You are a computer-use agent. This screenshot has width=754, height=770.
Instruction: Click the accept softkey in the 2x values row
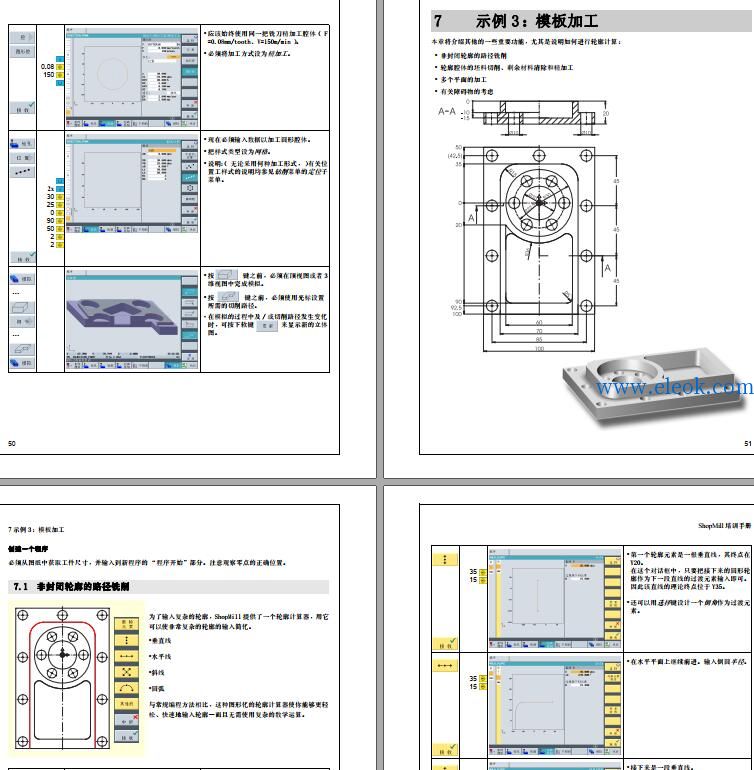click(22, 257)
